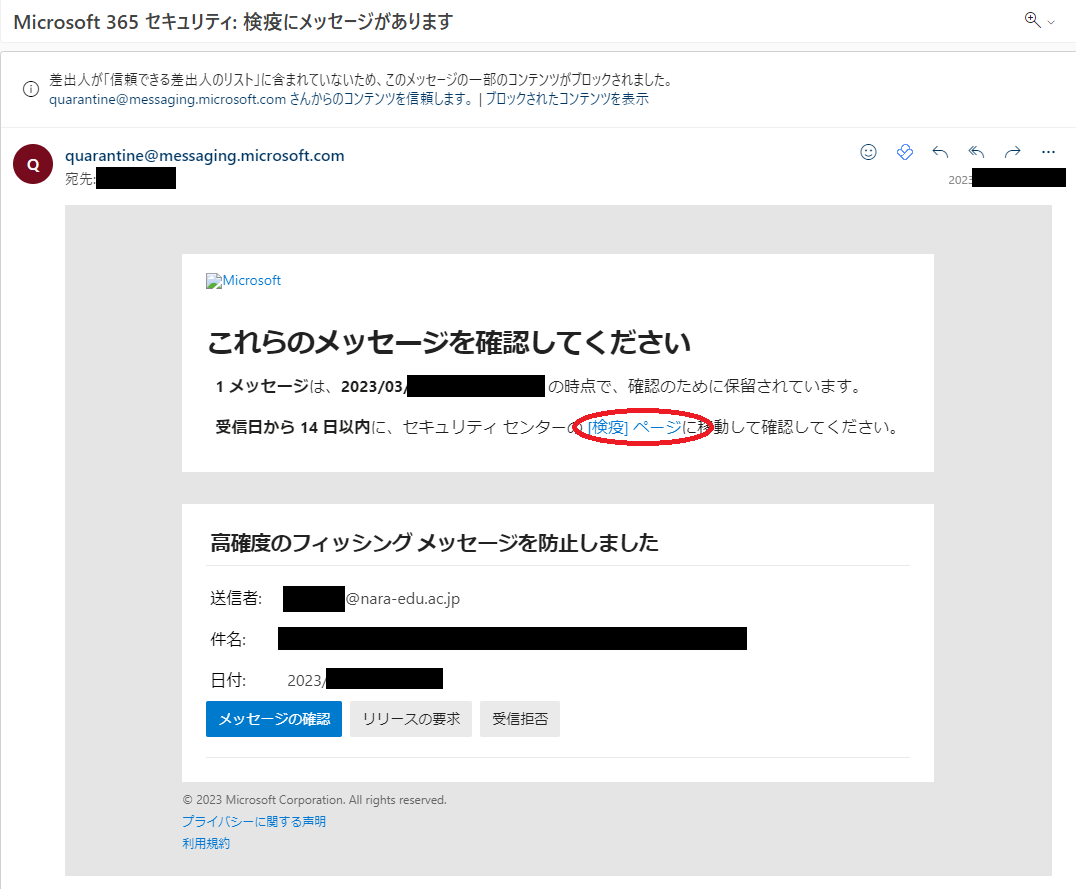This screenshot has width=1076, height=889.
Task: Select the 日付: label
Action: click(228, 680)
